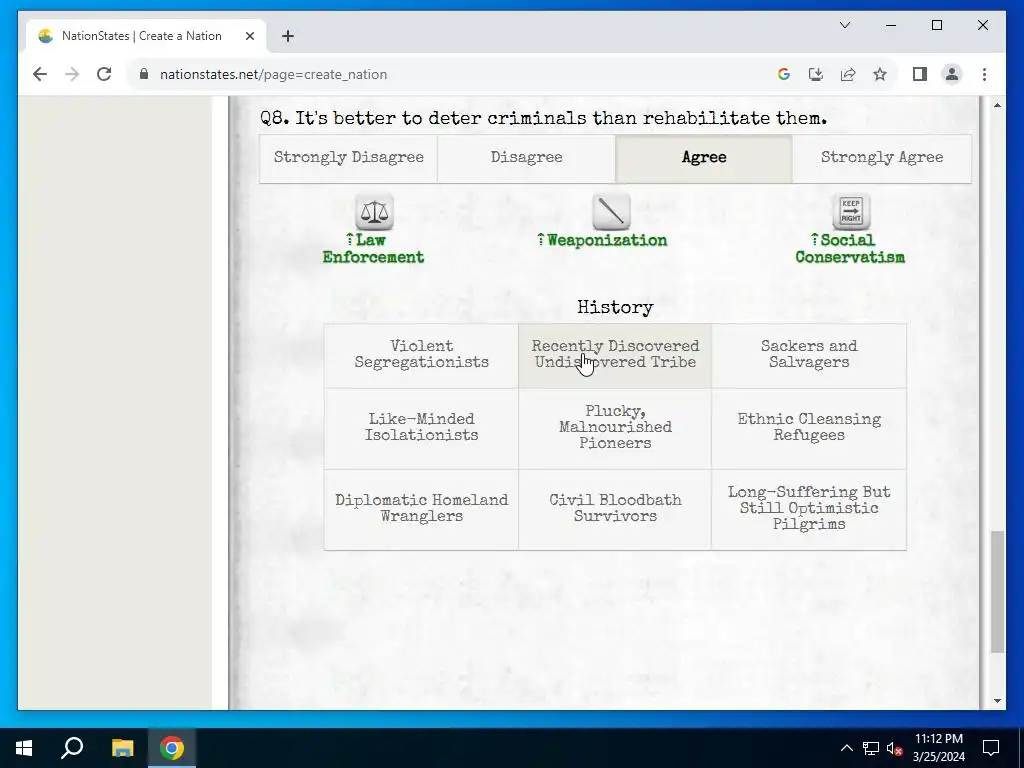Click the taskbar clock and date

[938, 748]
